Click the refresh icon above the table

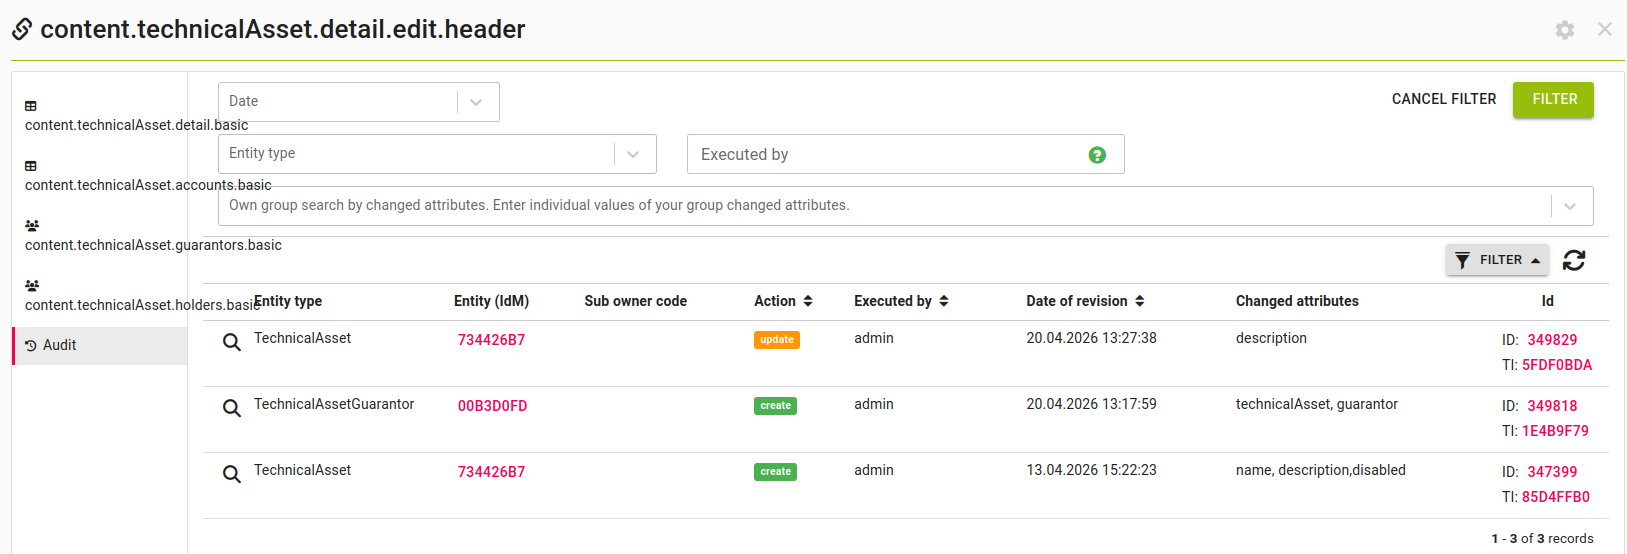click(x=1574, y=260)
